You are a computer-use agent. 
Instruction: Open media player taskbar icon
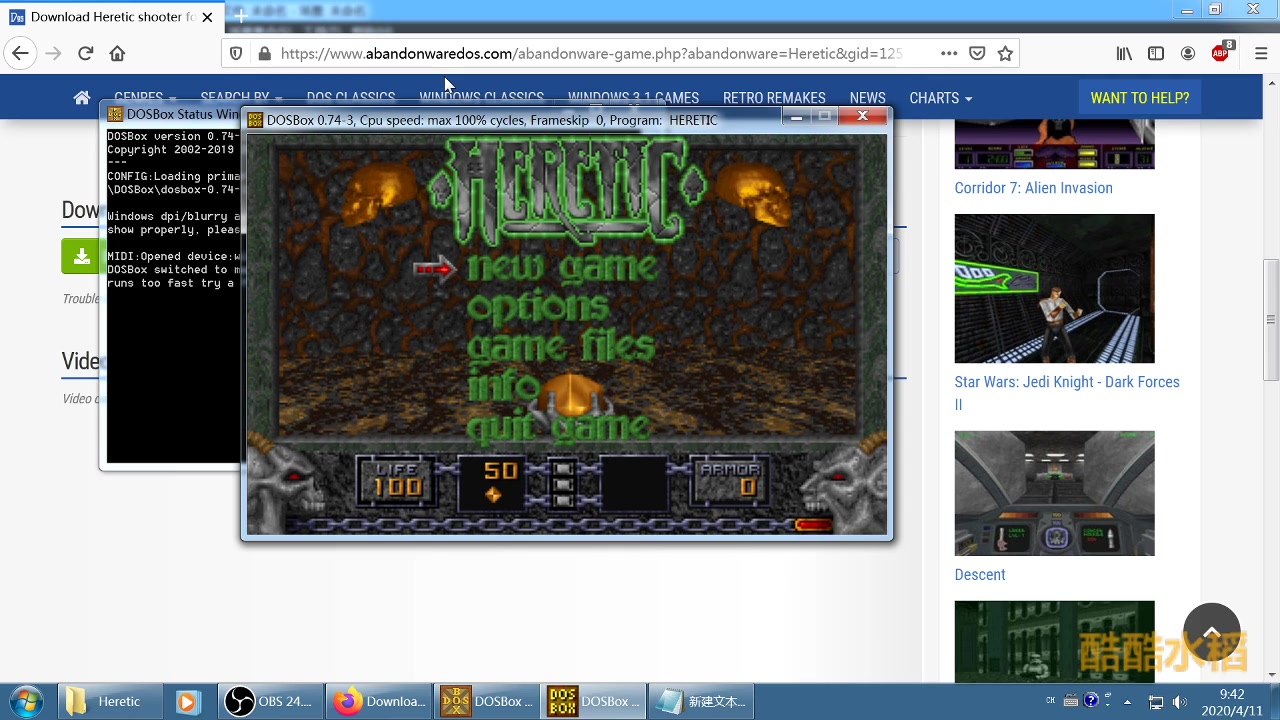tap(188, 701)
